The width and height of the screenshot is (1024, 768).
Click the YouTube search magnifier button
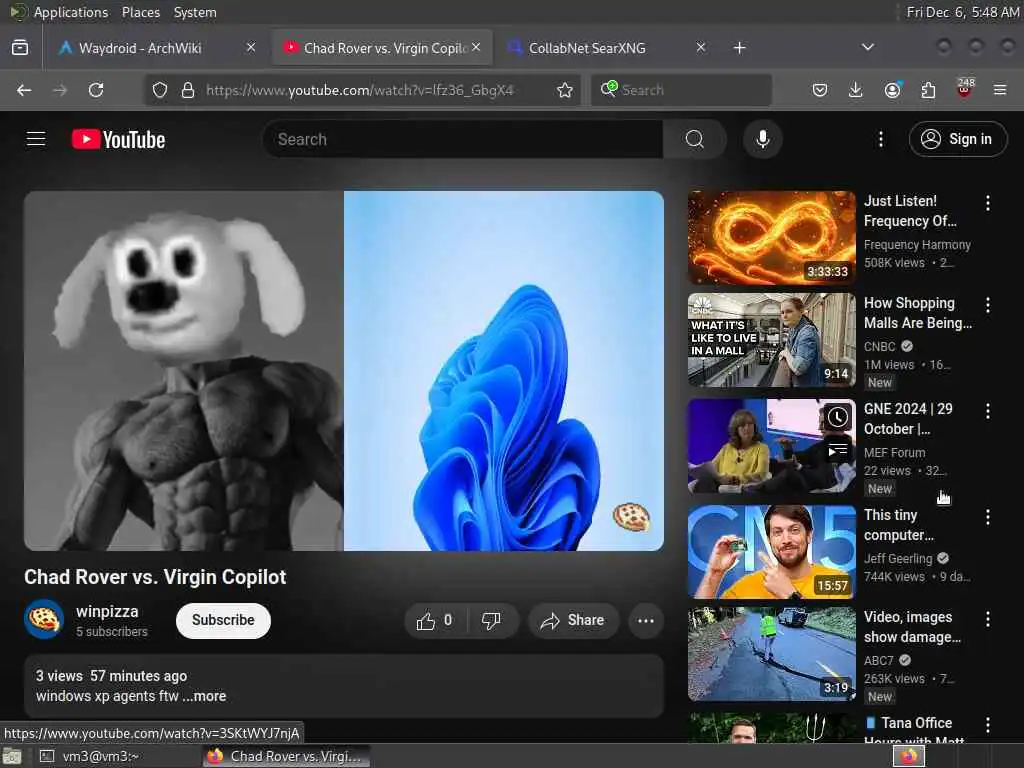695,139
